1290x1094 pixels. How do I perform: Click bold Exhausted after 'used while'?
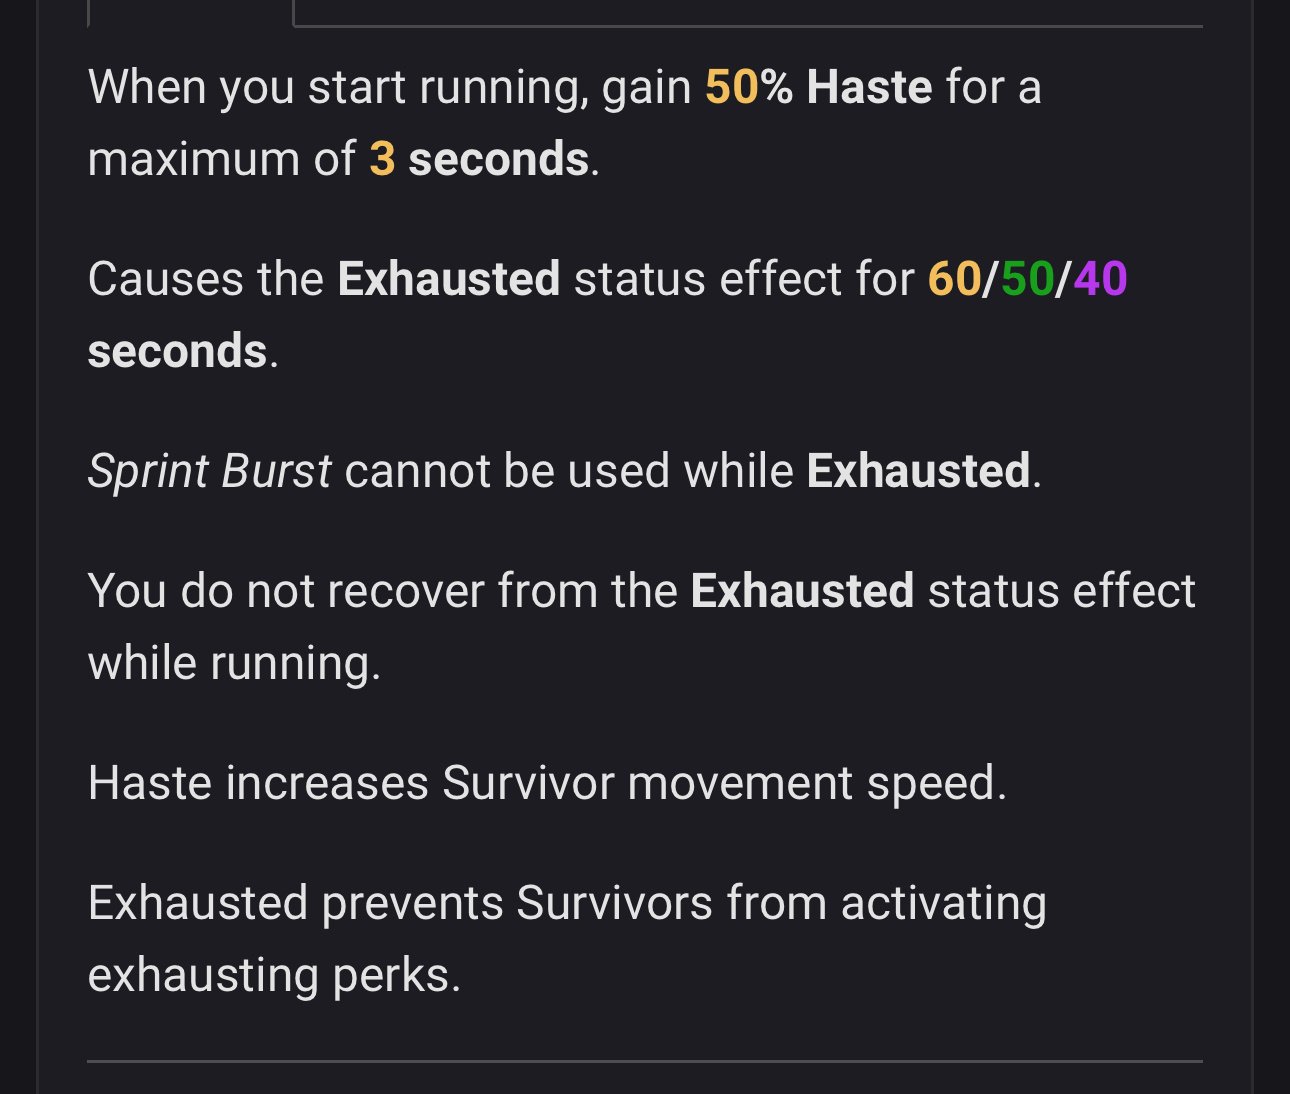[x=918, y=471]
